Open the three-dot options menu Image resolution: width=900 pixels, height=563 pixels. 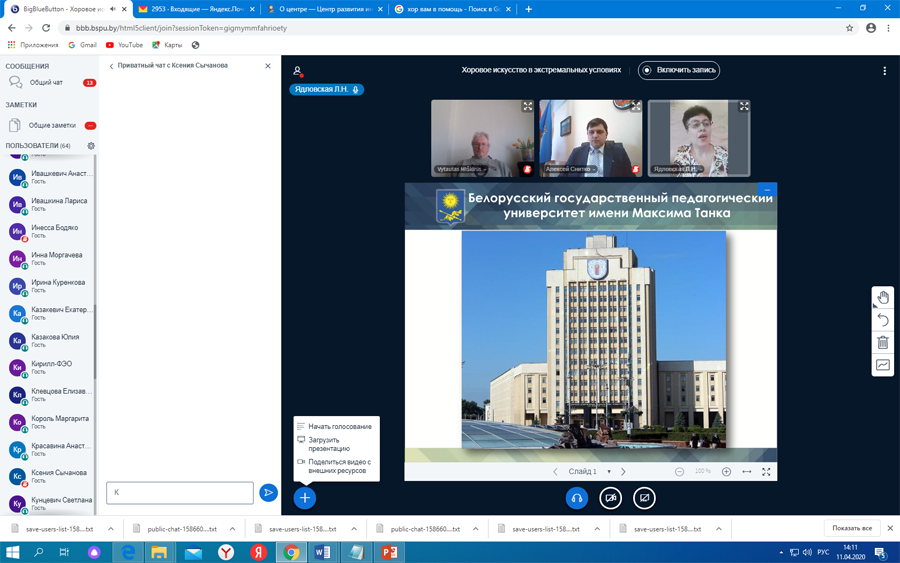click(x=884, y=71)
